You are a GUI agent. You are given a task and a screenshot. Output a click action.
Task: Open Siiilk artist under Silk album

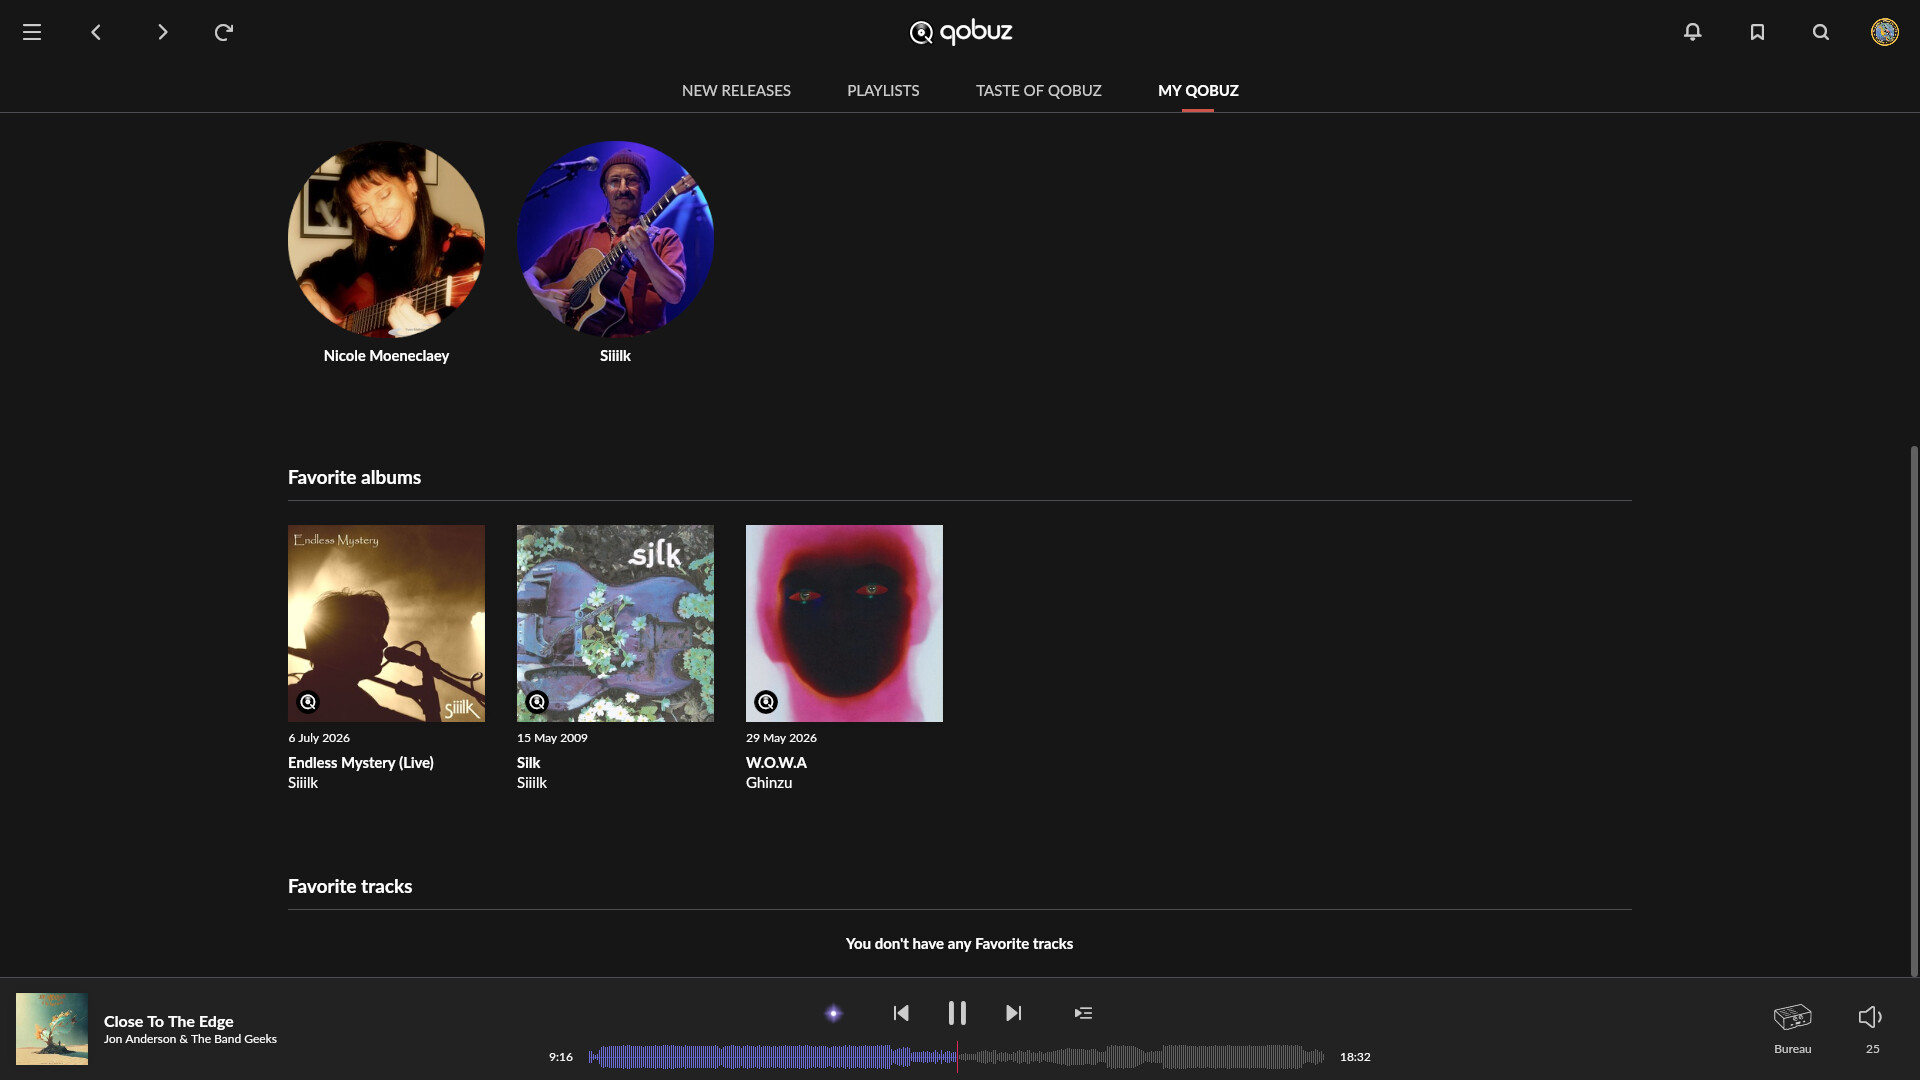click(532, 783)
